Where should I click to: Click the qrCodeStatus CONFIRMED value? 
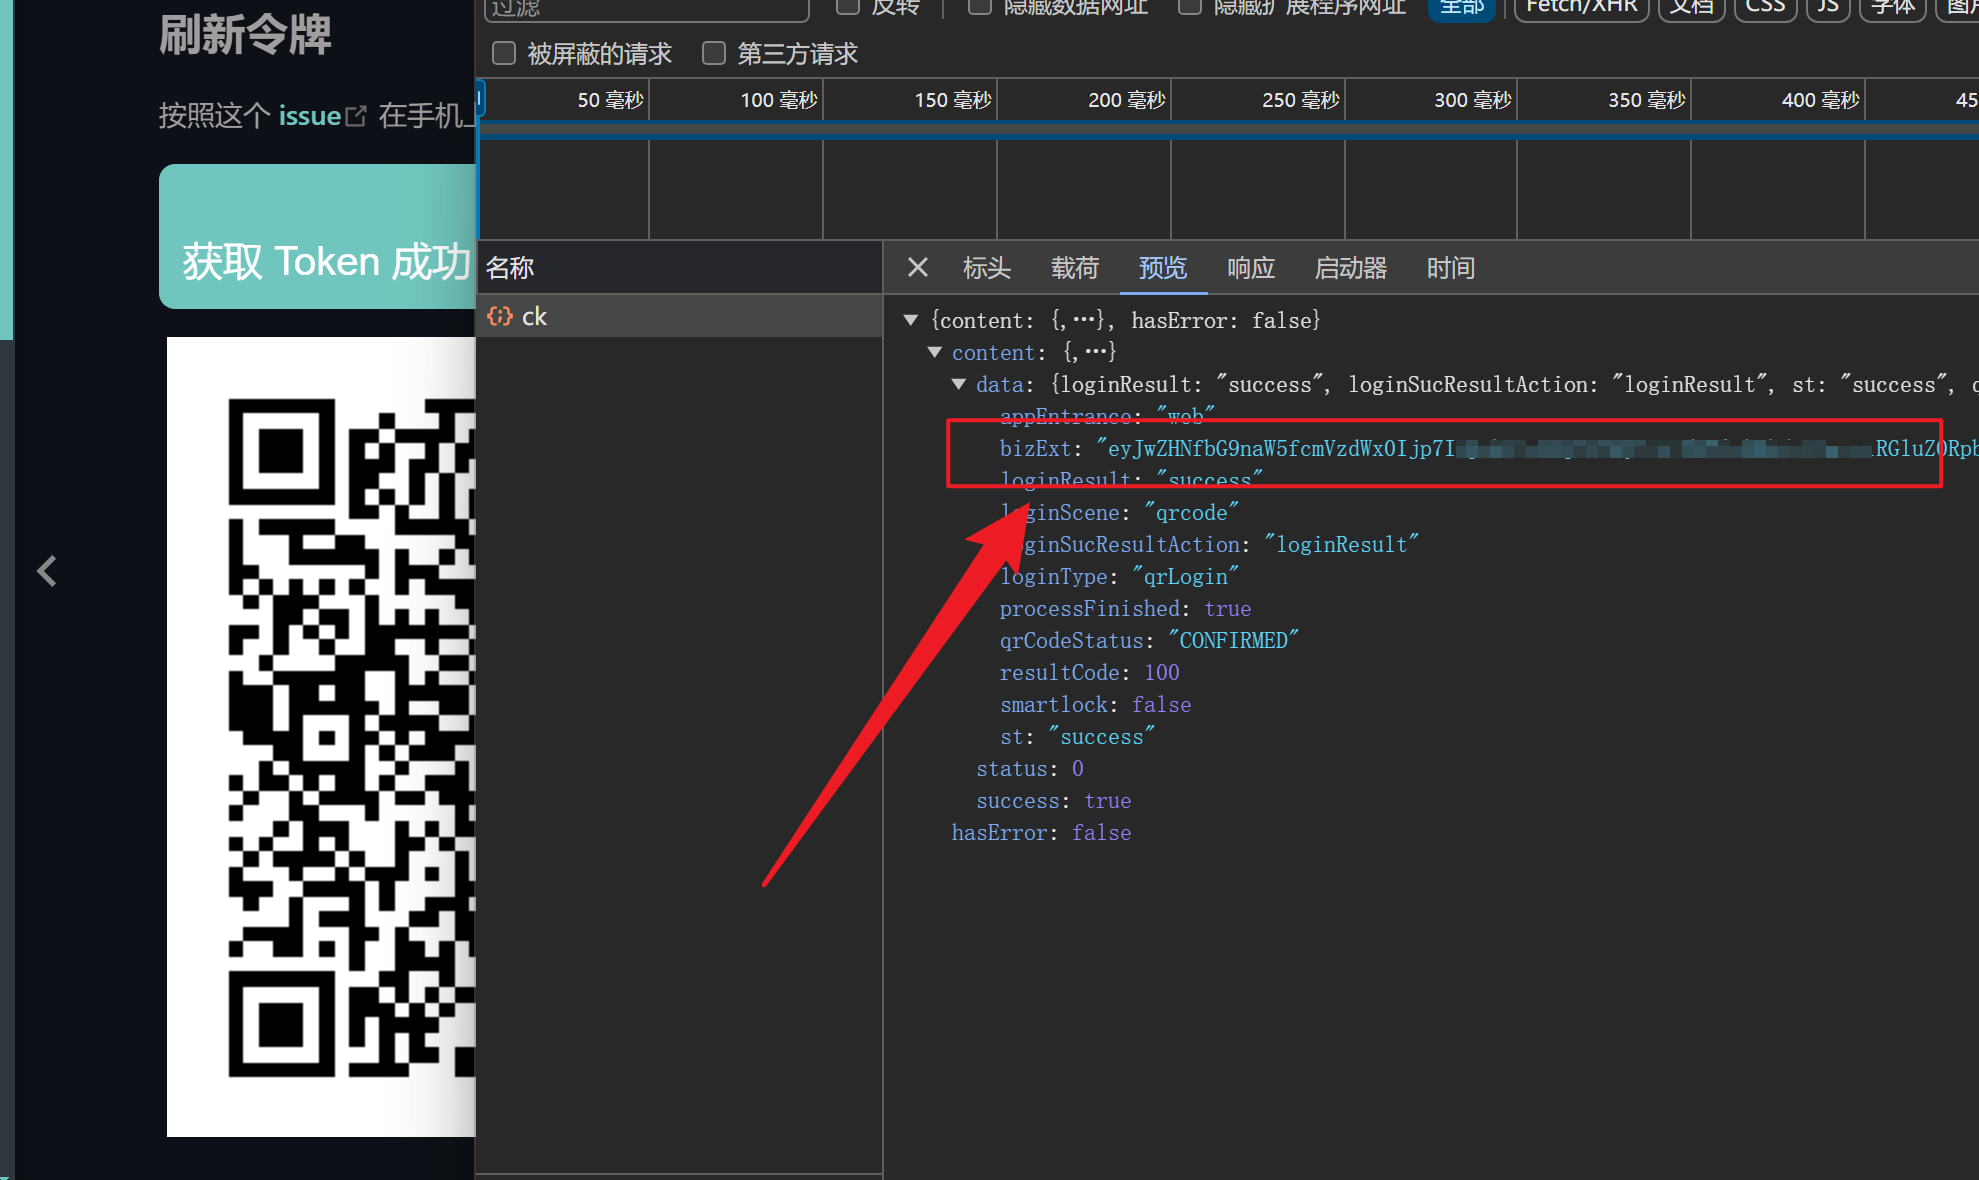(x=1233, y=640)
